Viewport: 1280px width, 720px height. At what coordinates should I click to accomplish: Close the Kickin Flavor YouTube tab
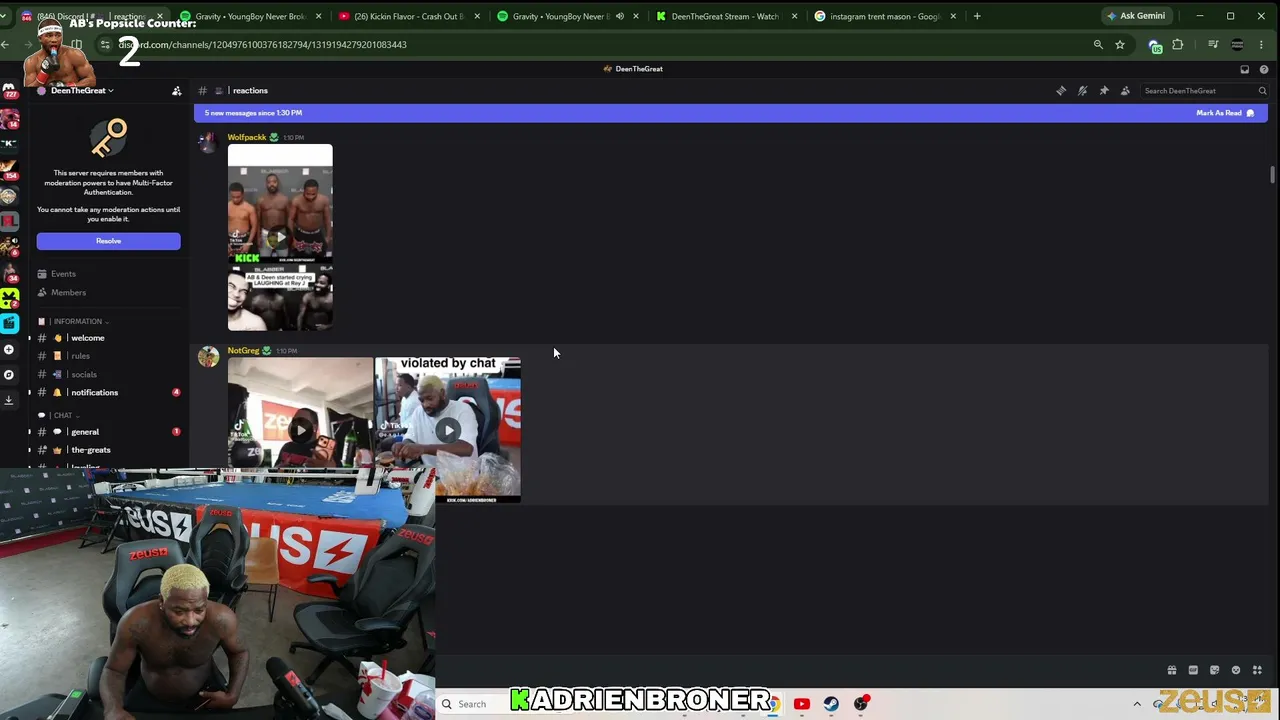477,16
